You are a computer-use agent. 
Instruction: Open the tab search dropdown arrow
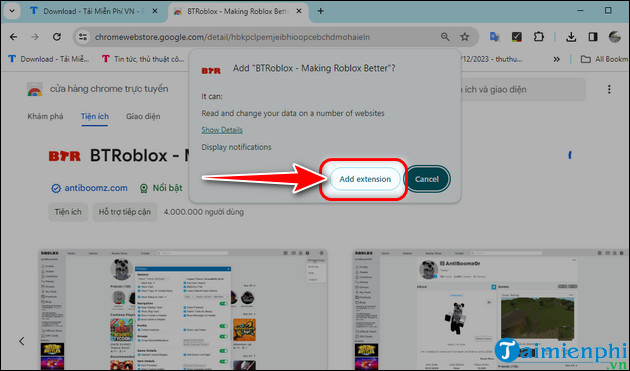(x=12, y=11)
